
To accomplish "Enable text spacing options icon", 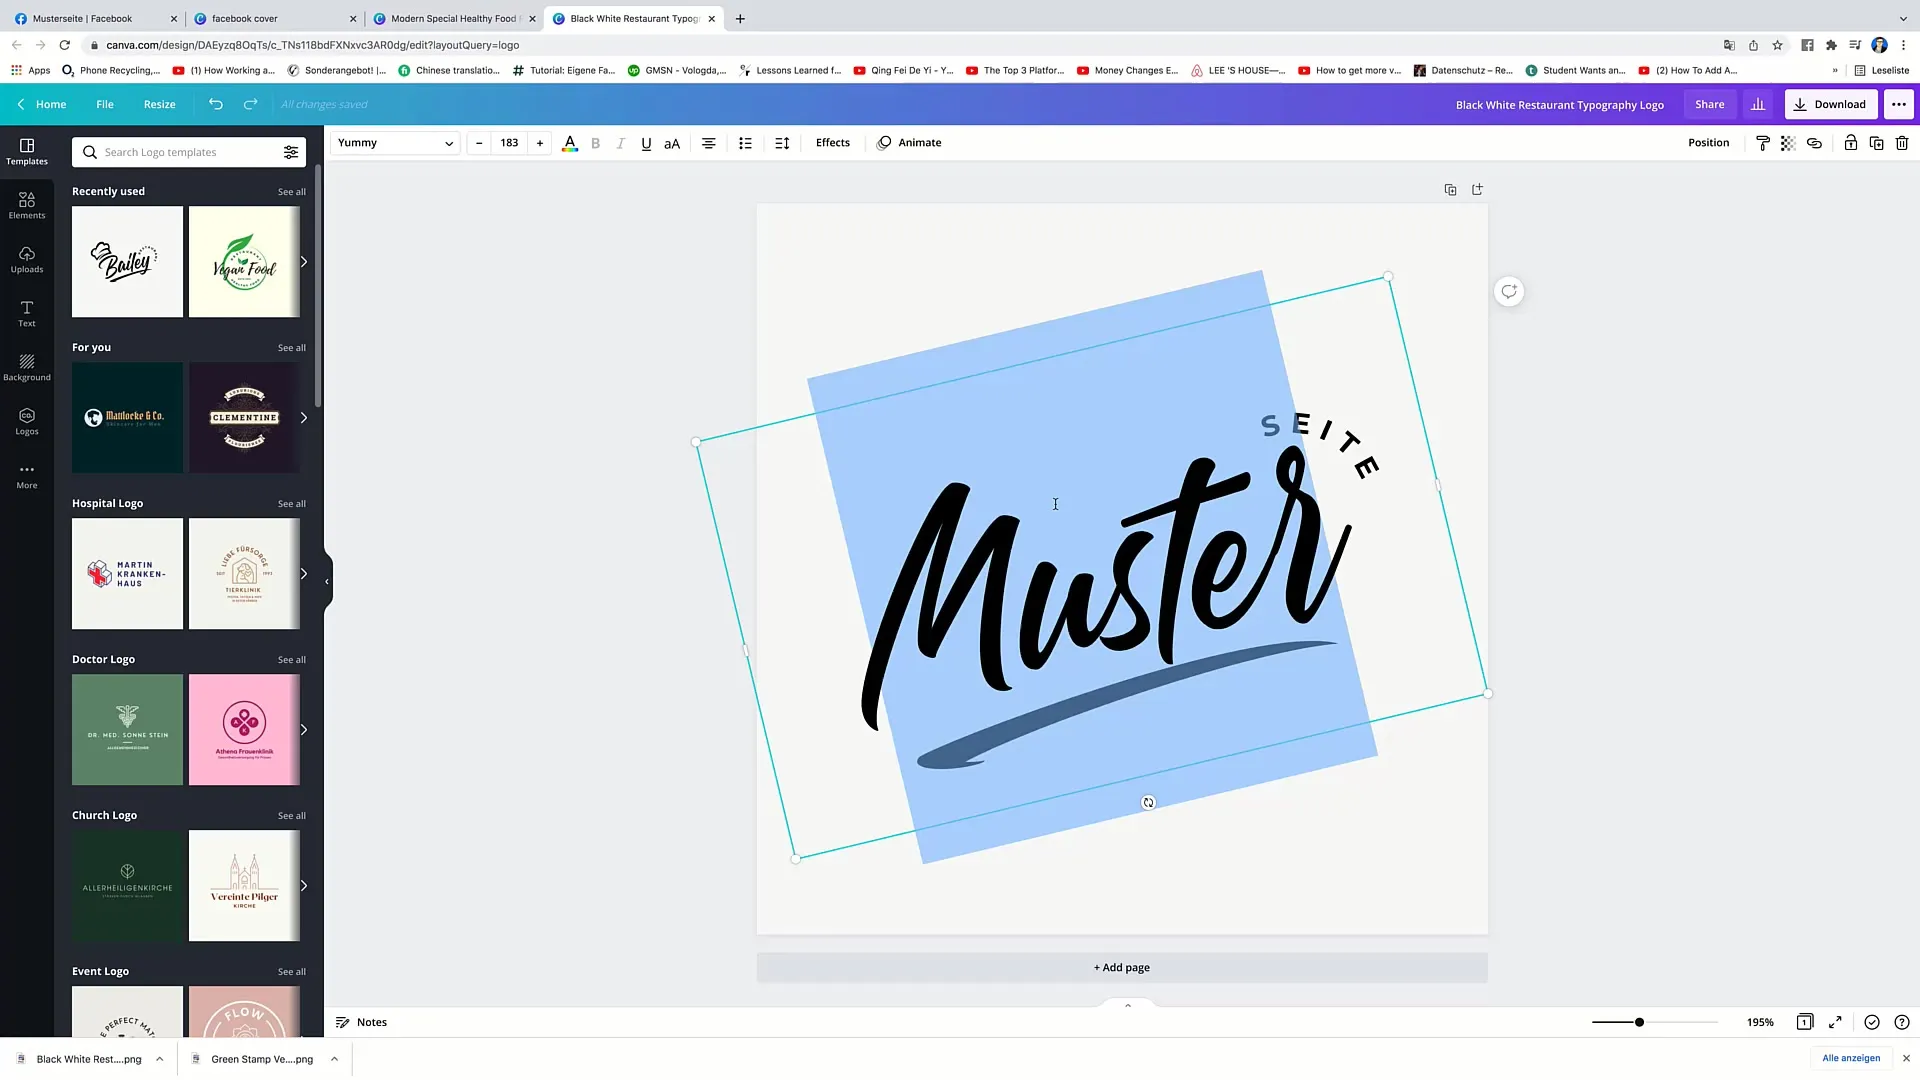I will [783, 142].
